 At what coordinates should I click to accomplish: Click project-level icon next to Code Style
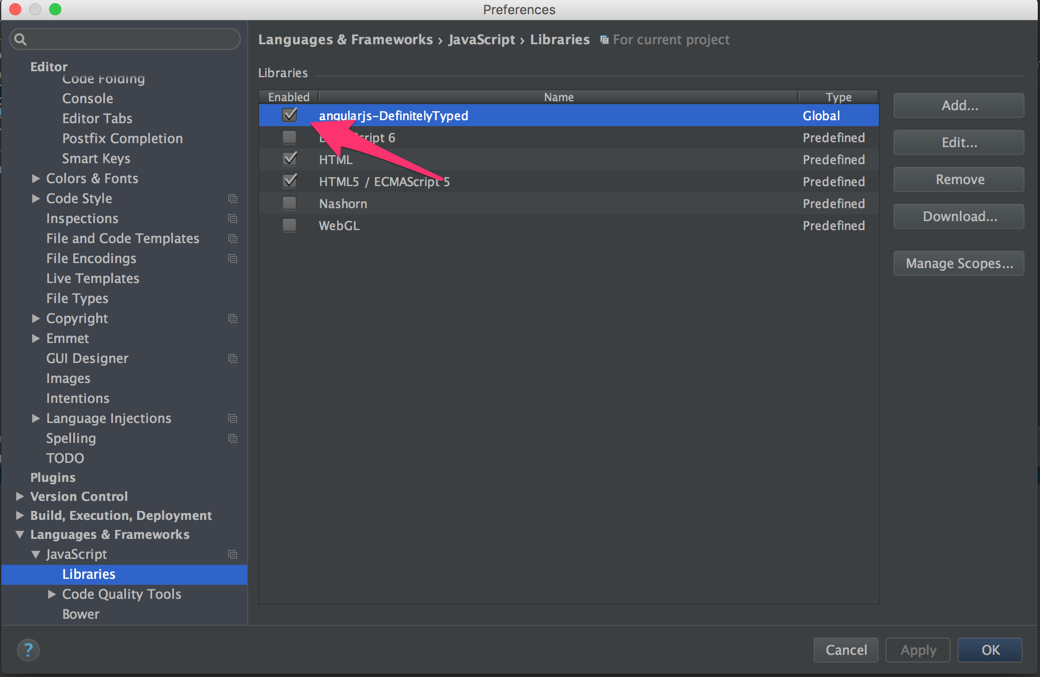click(232, 198)
